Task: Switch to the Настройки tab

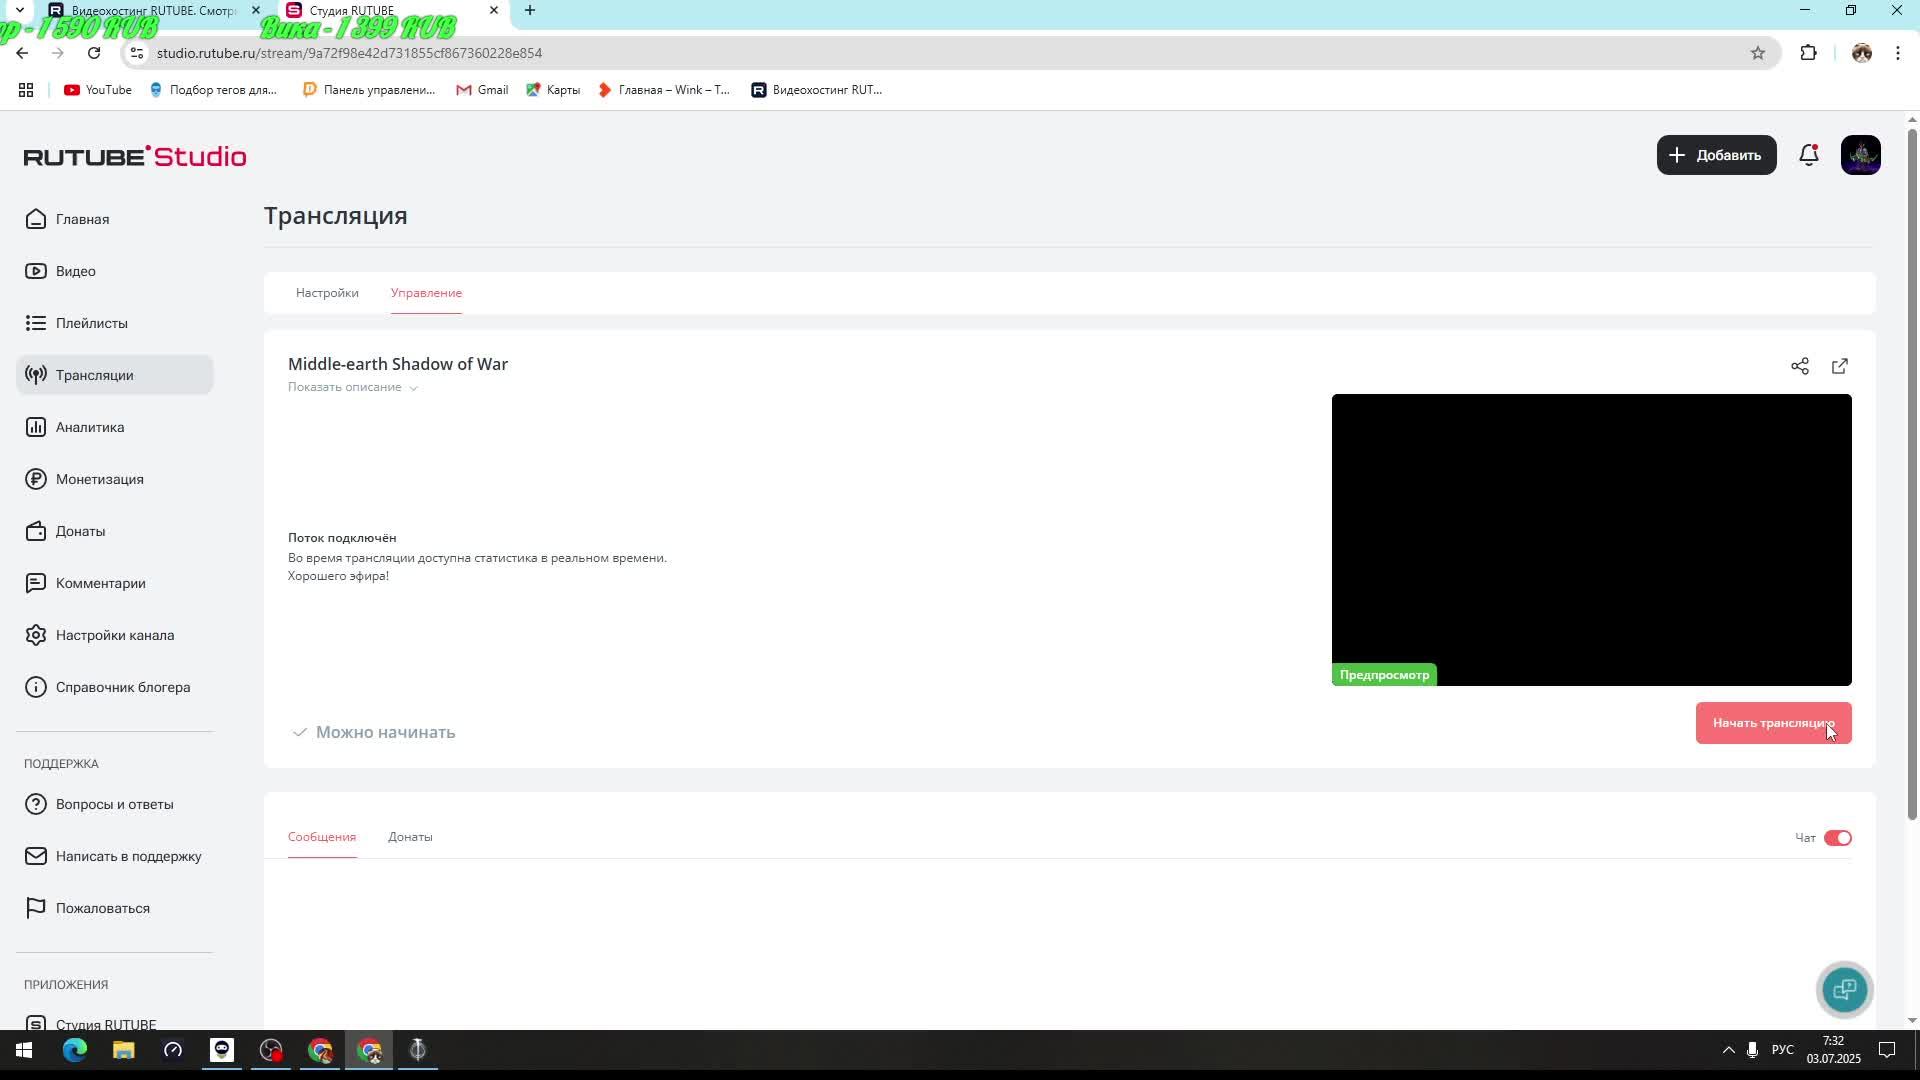Action: [327, 293]
